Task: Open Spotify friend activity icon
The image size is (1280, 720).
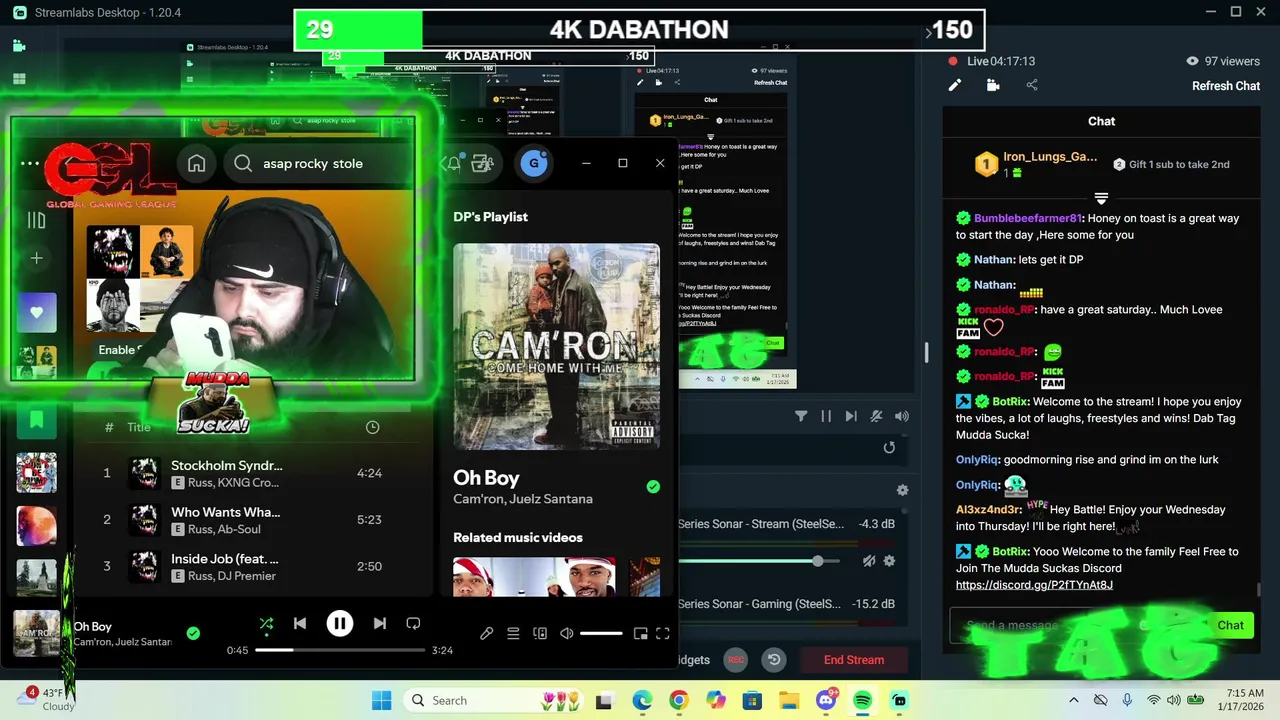Action: [483, 164]
